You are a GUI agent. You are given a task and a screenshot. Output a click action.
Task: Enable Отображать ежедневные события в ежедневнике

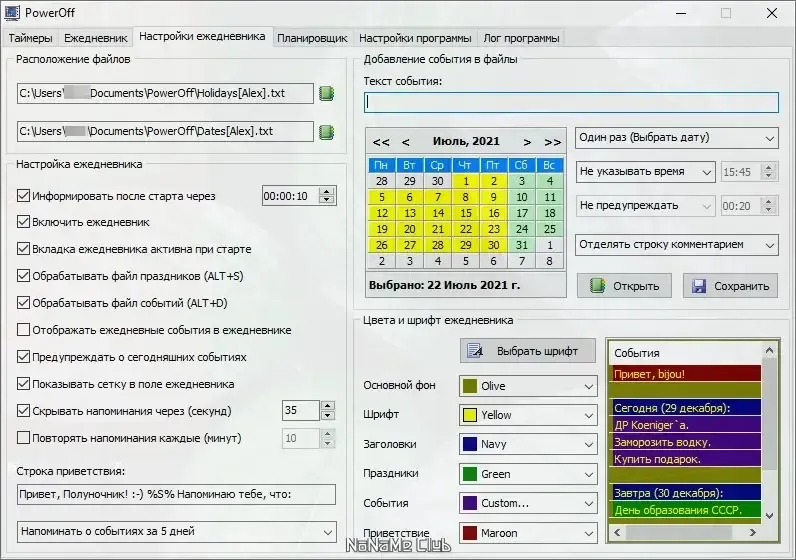click(23, 330)
